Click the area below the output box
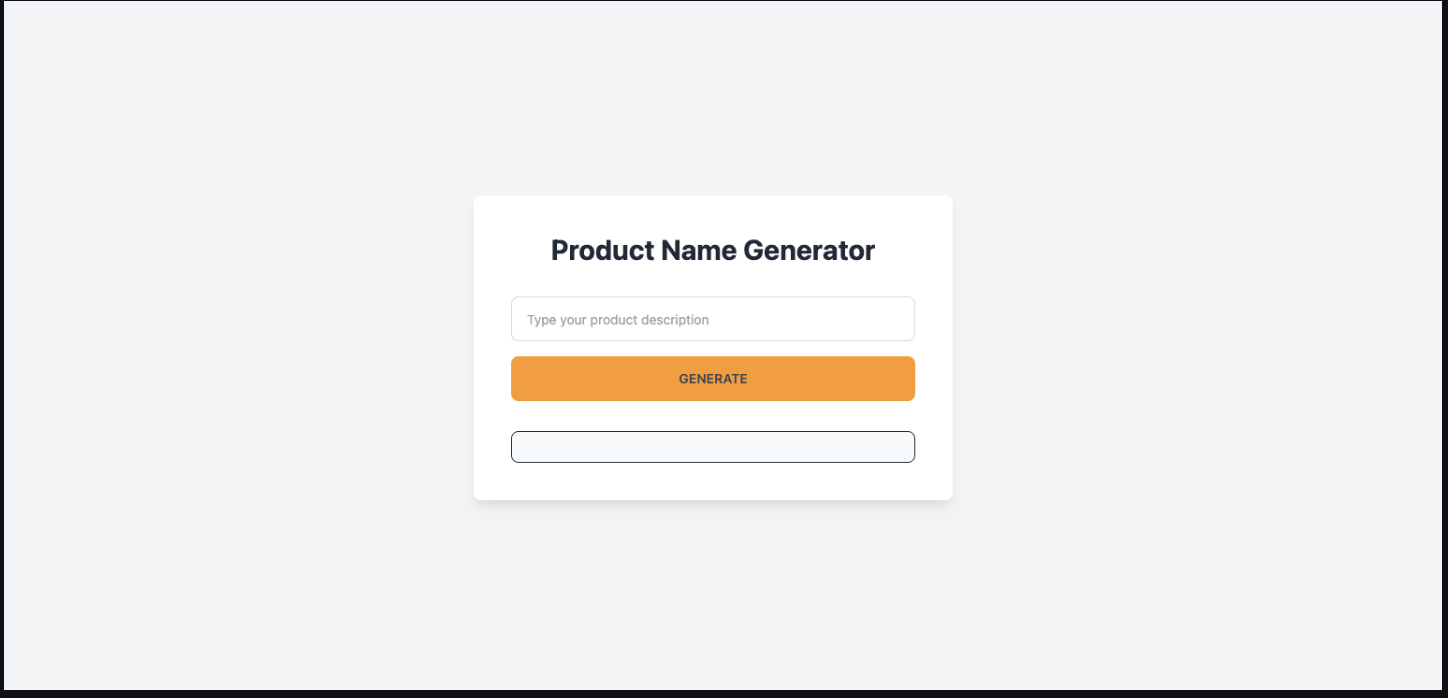This screenshot has width=1448, height=698. [x=712, y=478]
